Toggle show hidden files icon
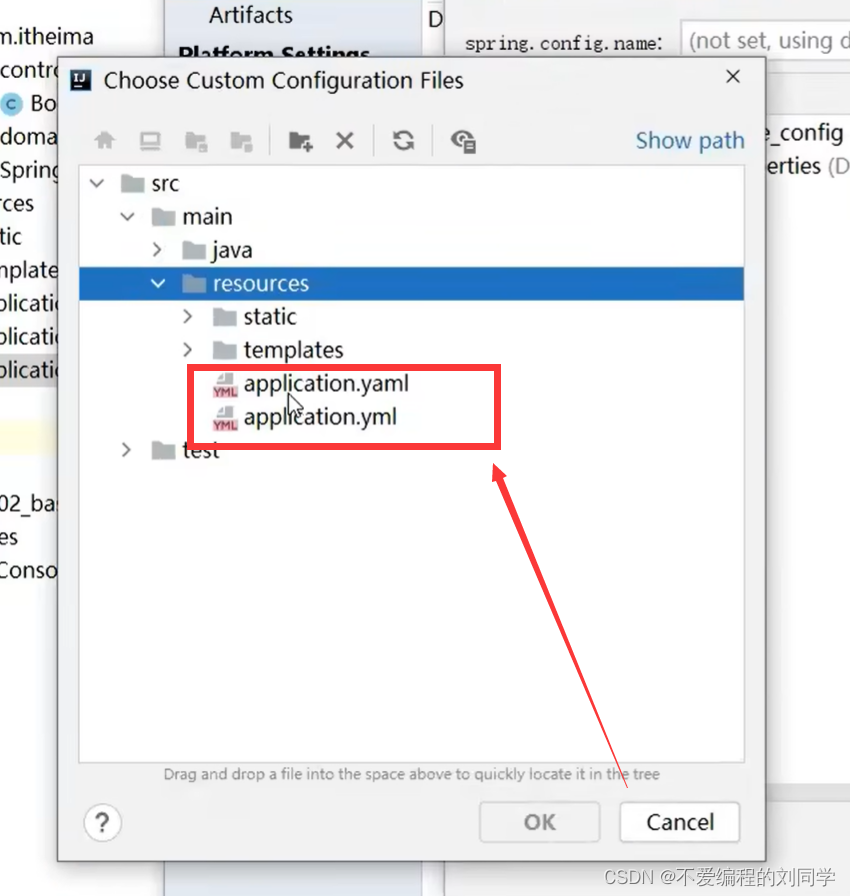 click(x=462, y=140)
